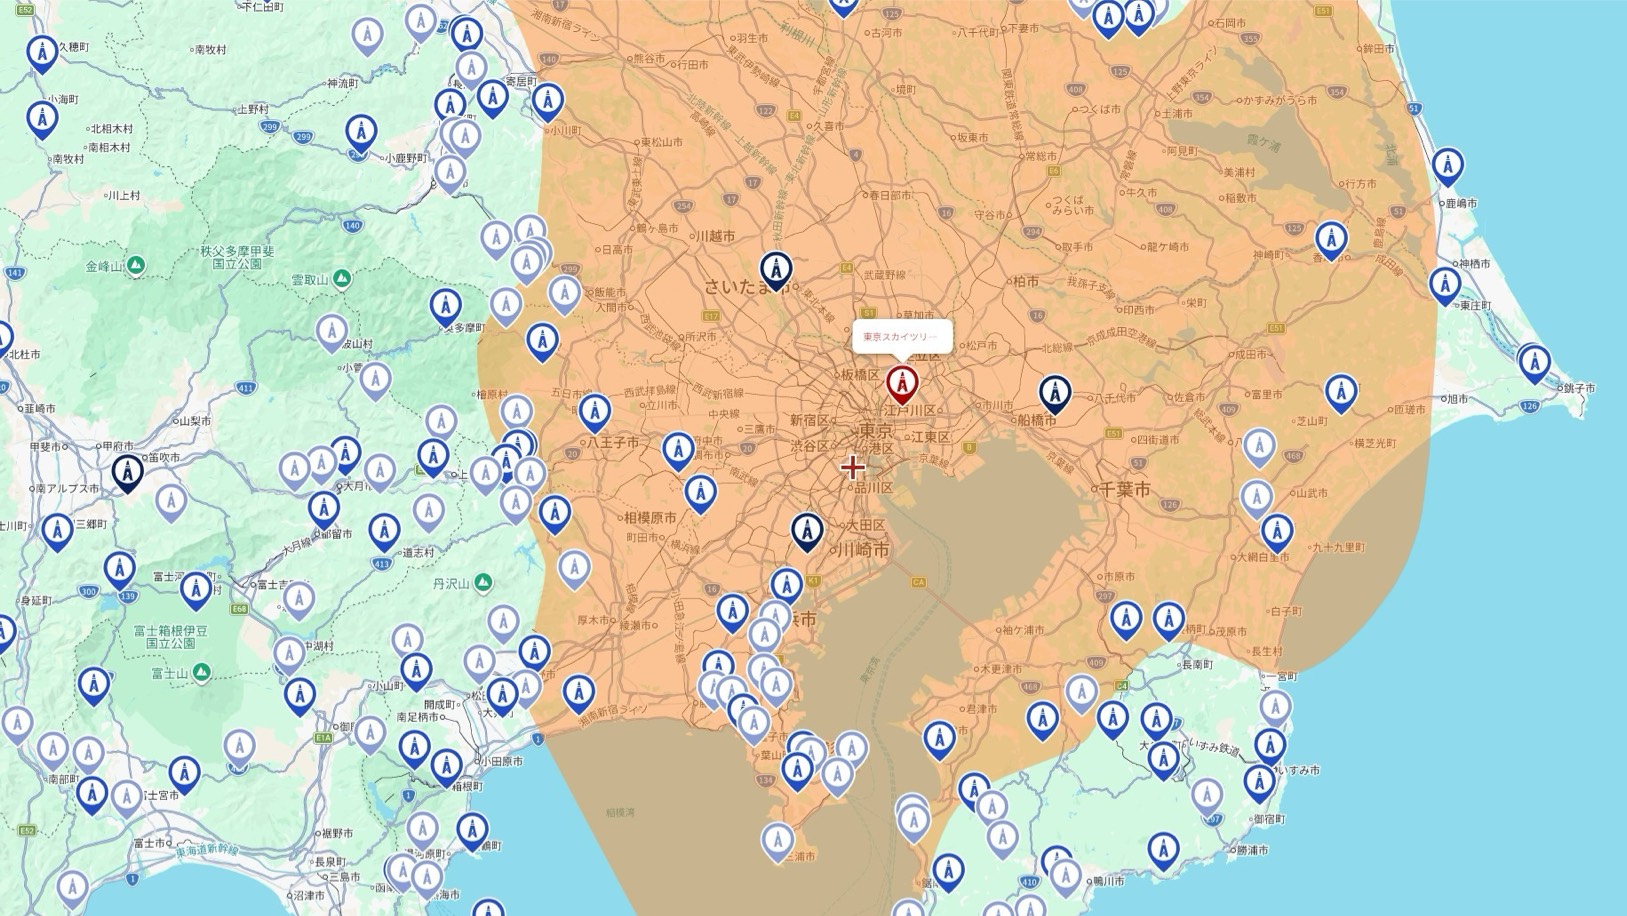The height and width of the screenshot is (916, 1627).
Task: Click the blue tower marker near 銚子市
Action: [1534, 363]
